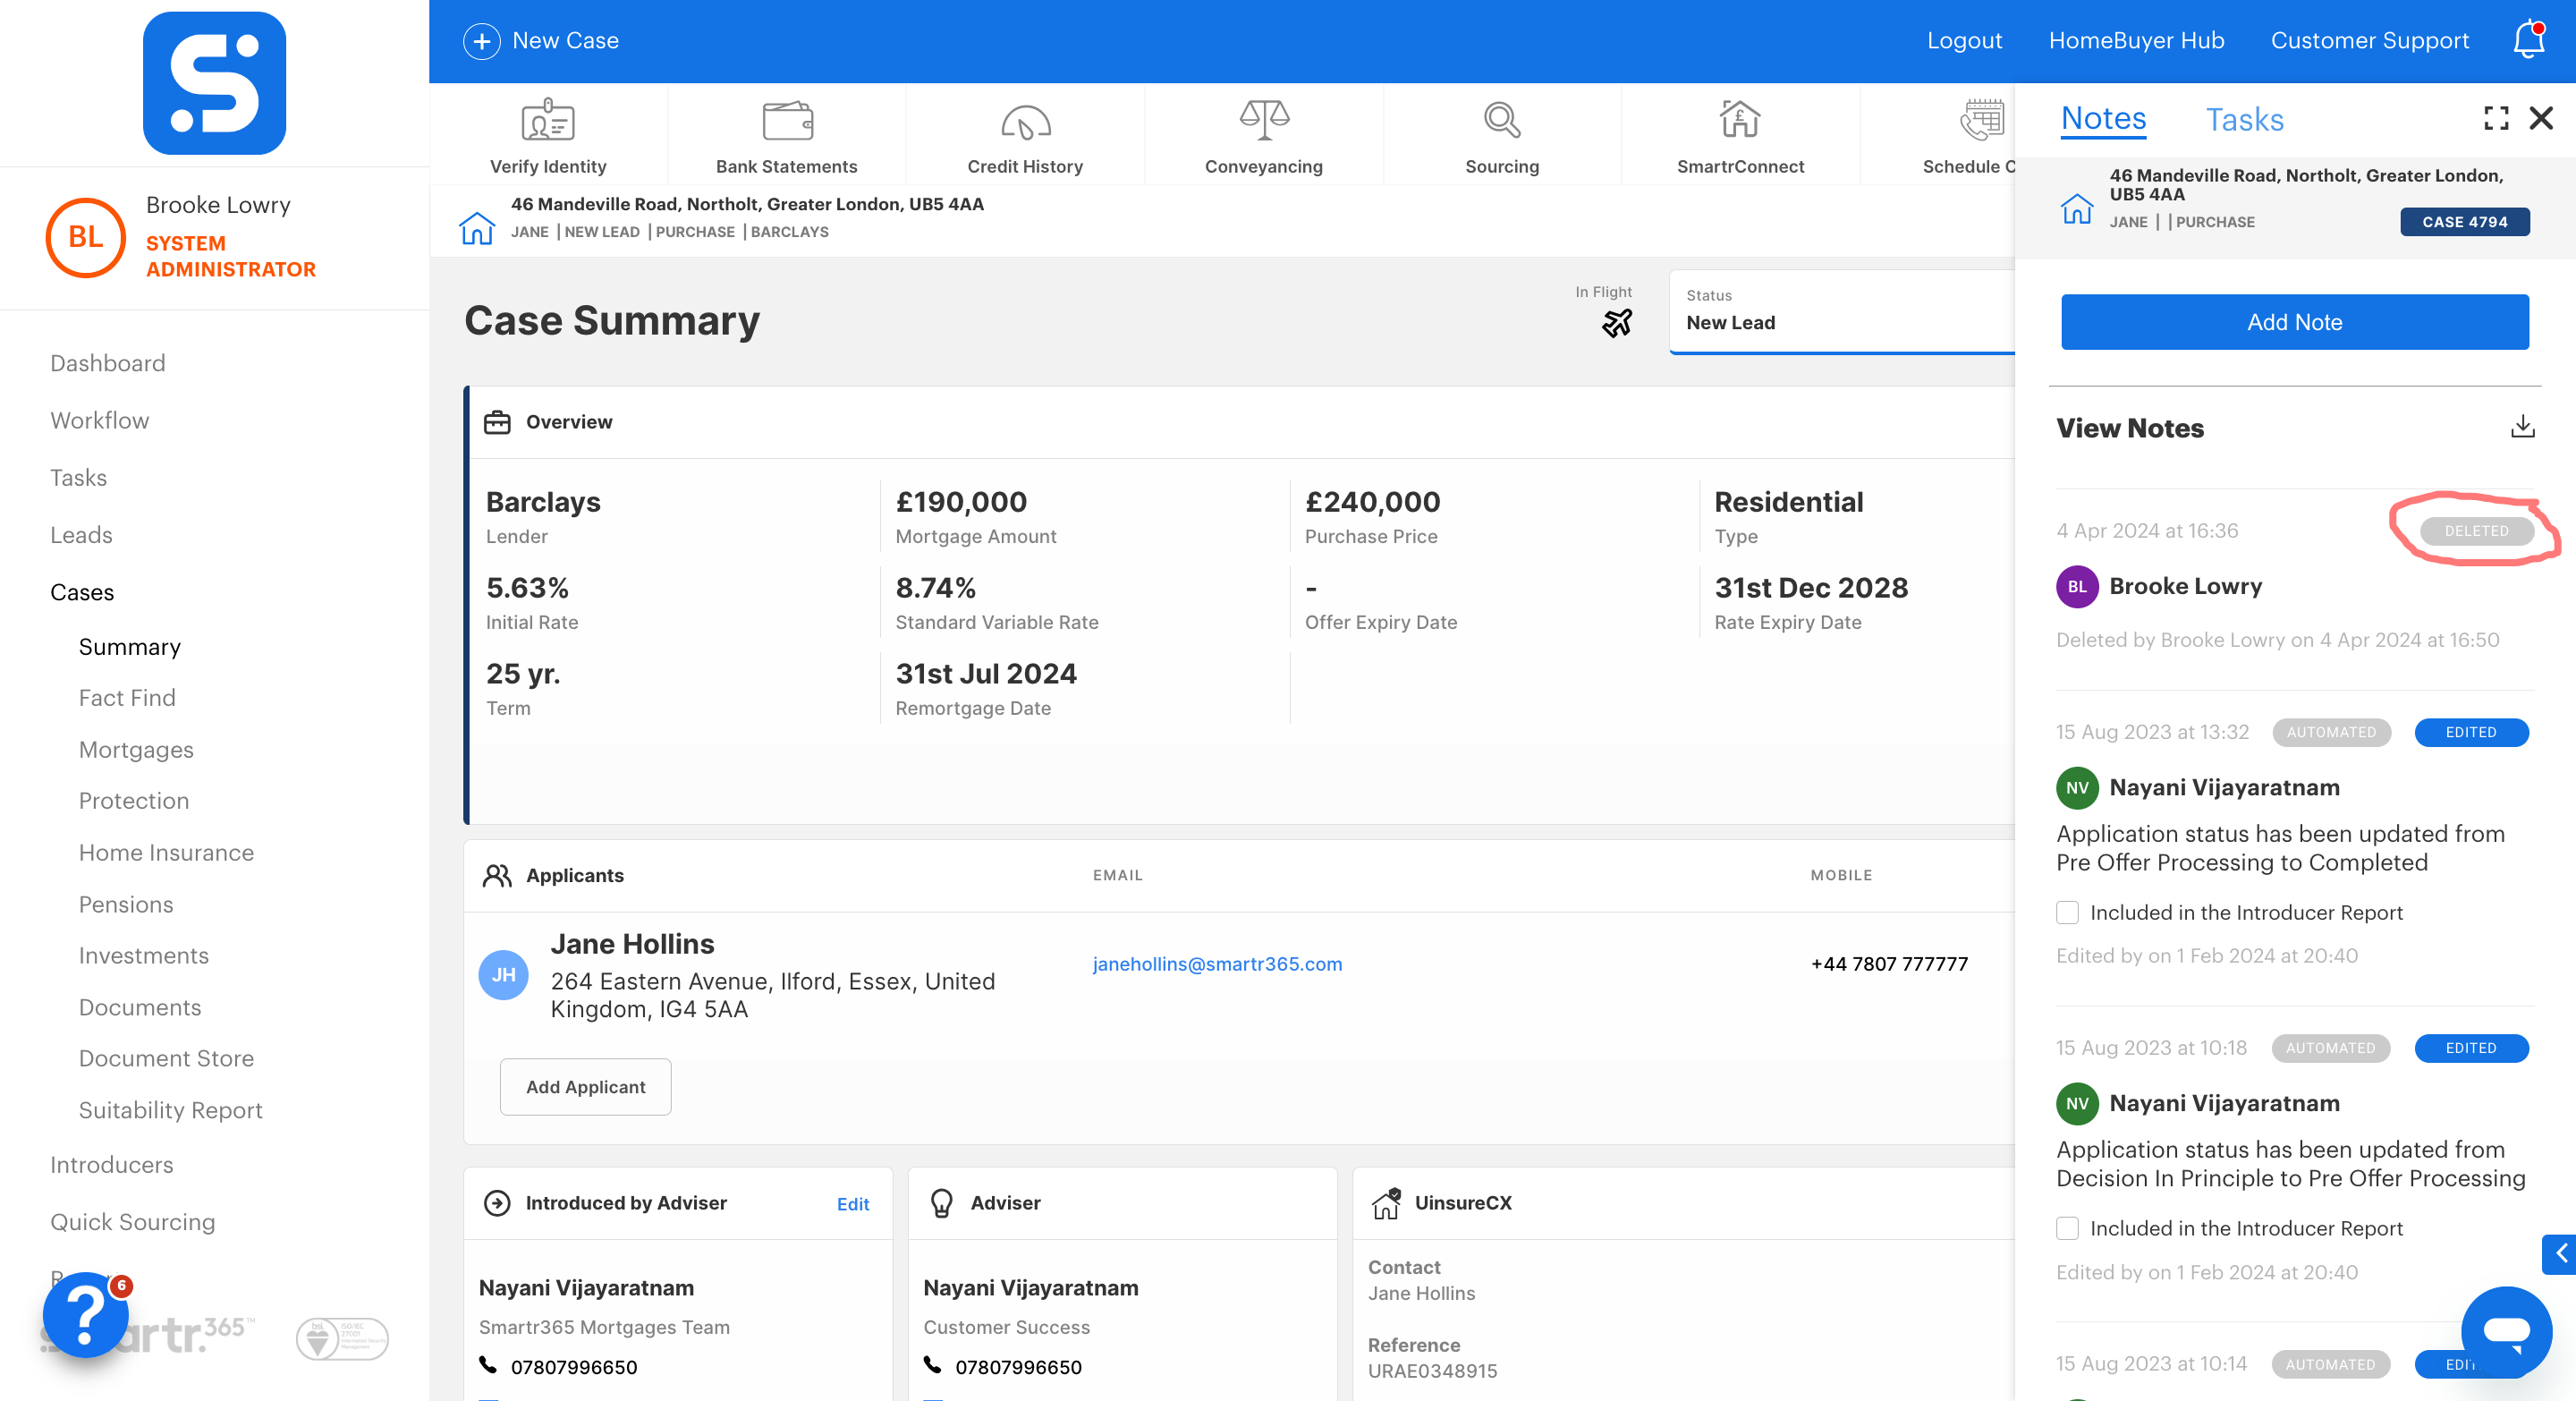Click Edit on Introduced by Adviser card
This screenshot has height=1401, width=2576.
pyautogui.click(x=853, y=1204)
